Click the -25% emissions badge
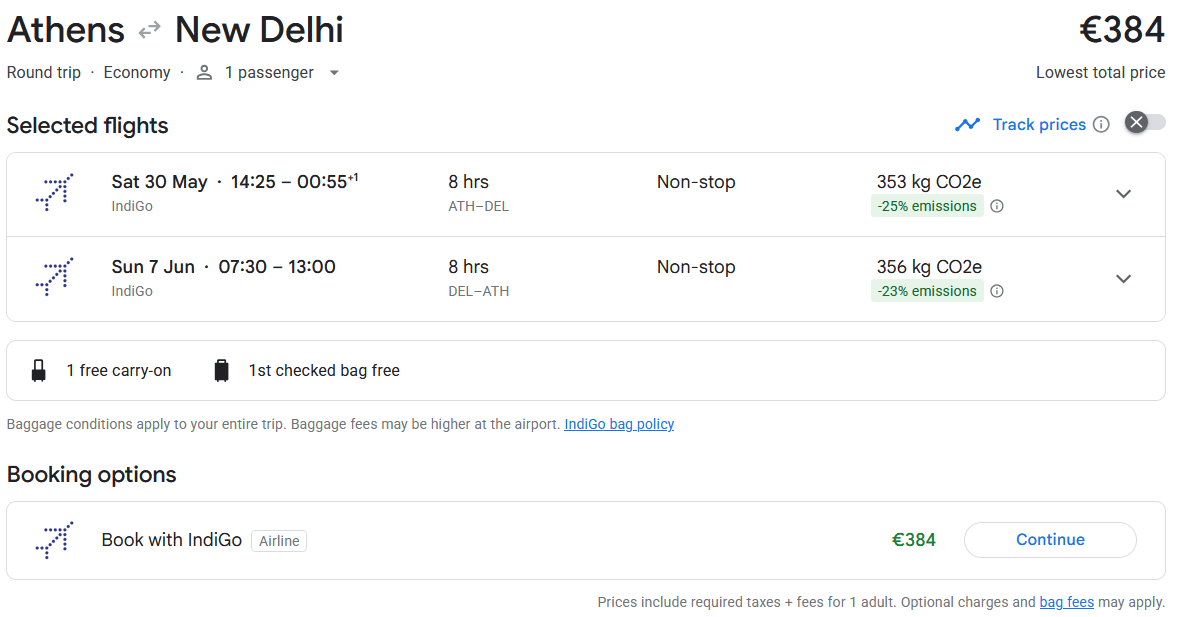1183x617 pixels. (926, 207)
